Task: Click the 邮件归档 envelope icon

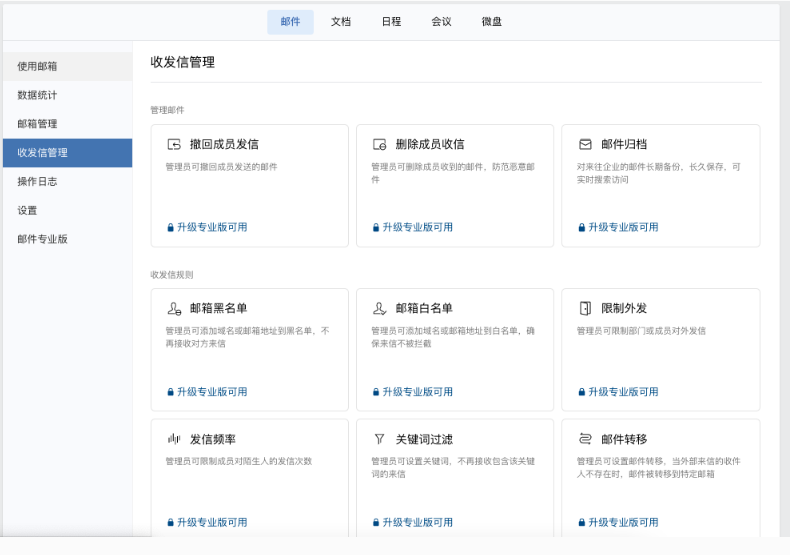Action: tap(585, 144)
